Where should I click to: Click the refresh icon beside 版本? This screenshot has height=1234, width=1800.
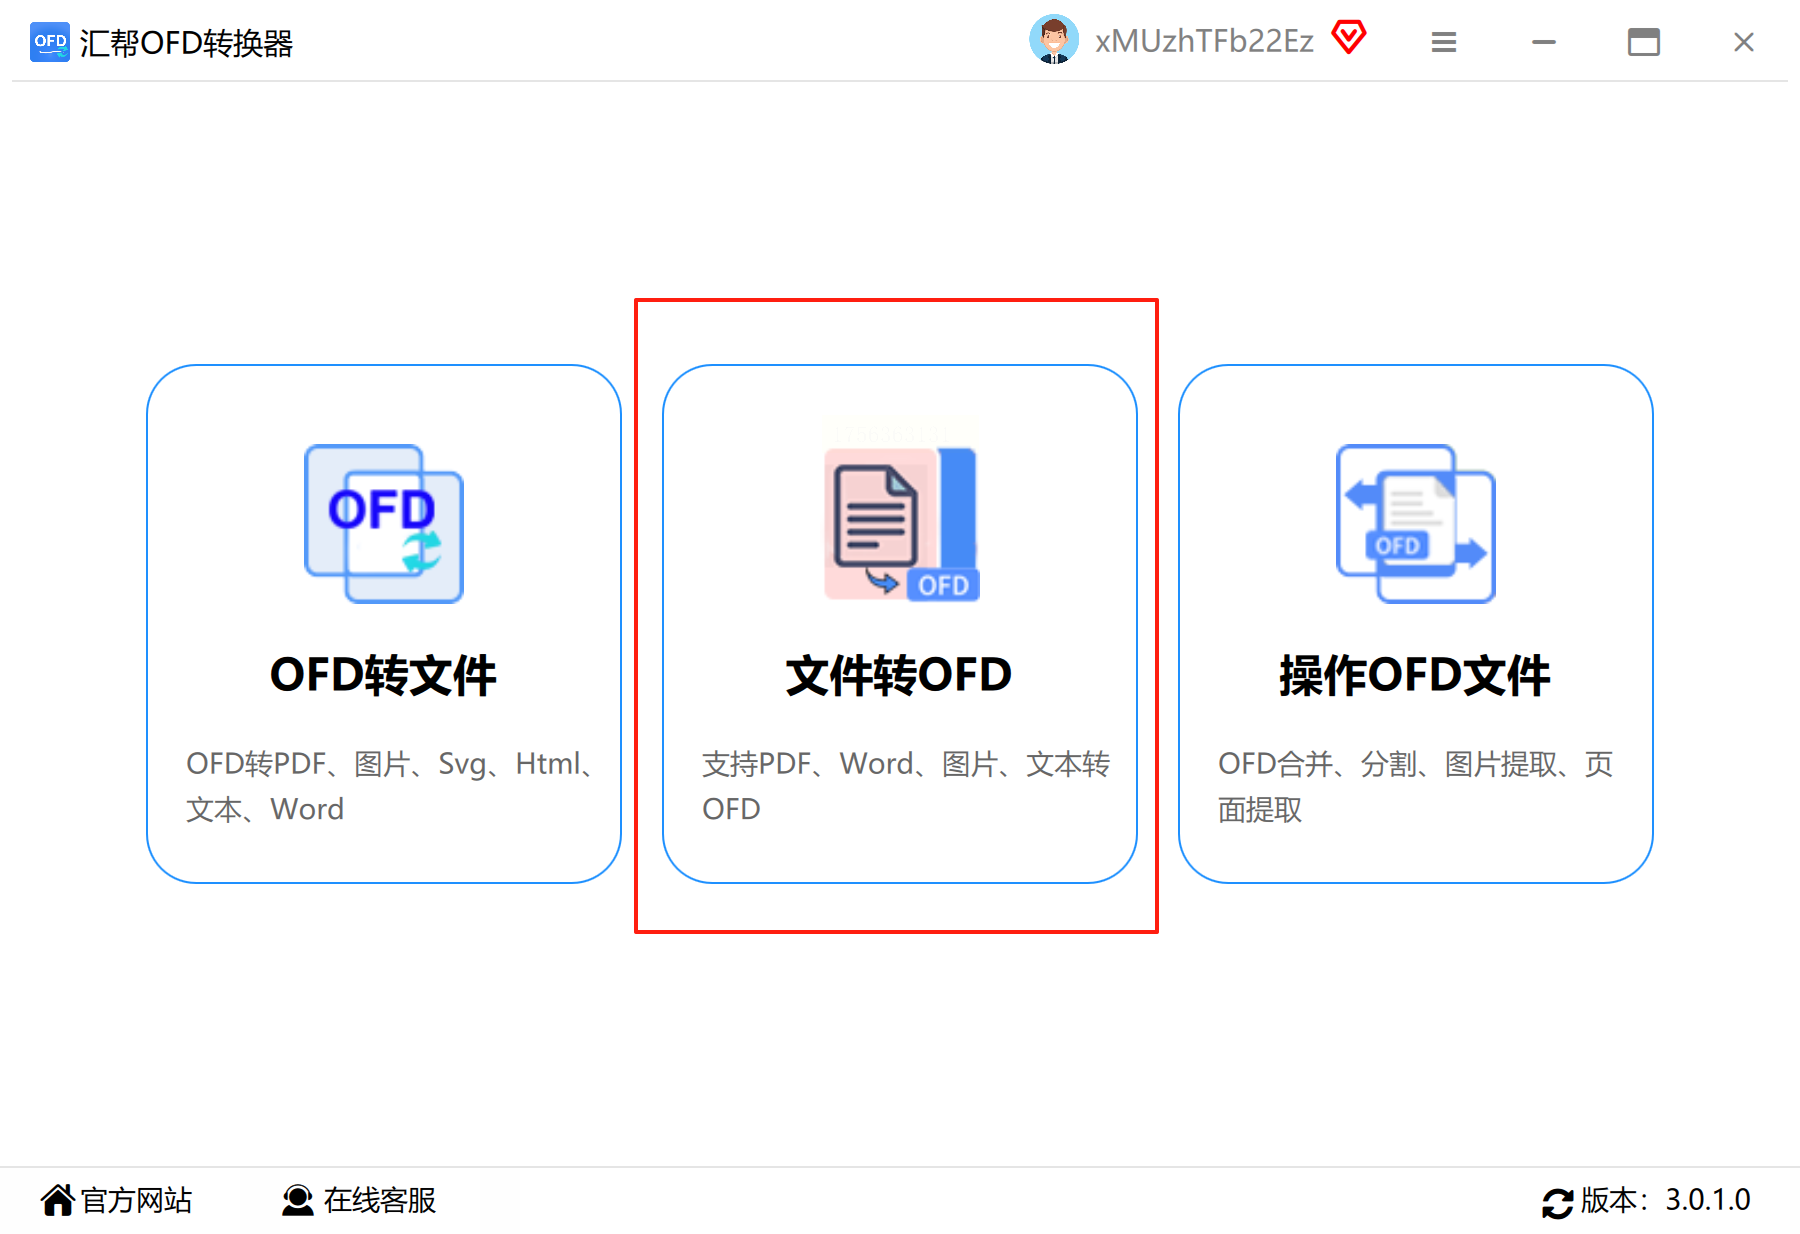pyautogui.click(x=1557, y=1203)
